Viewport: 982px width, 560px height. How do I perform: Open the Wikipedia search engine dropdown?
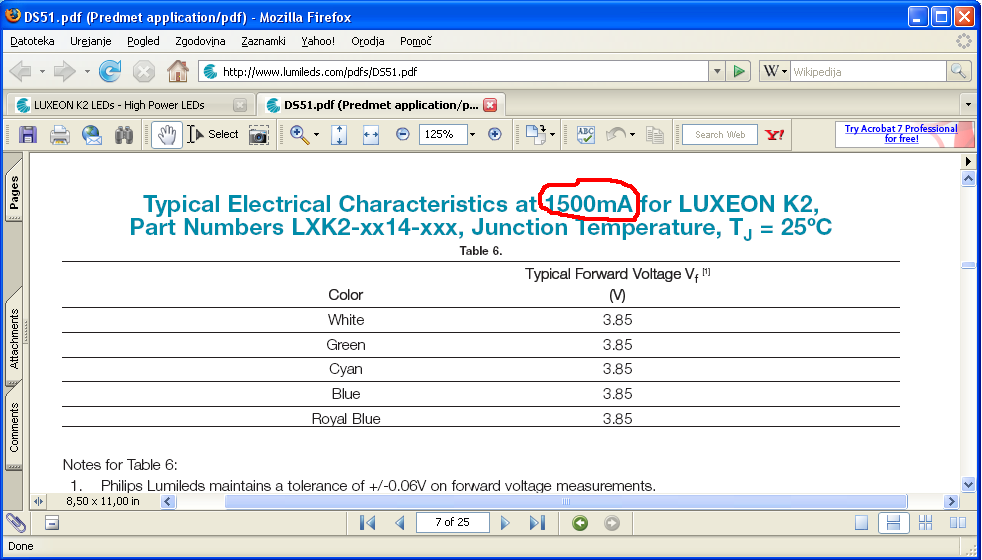coord(775,71)
